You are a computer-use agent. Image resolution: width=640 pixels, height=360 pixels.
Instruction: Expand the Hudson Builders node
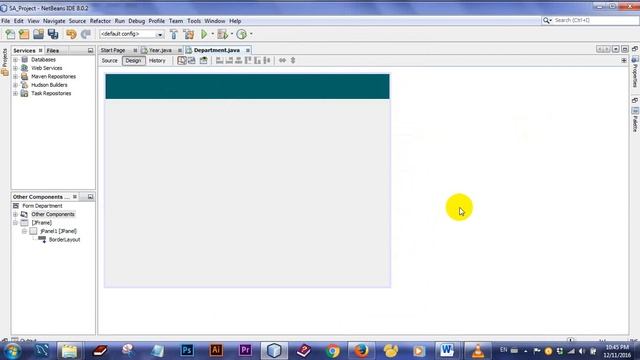click(16, 85)
